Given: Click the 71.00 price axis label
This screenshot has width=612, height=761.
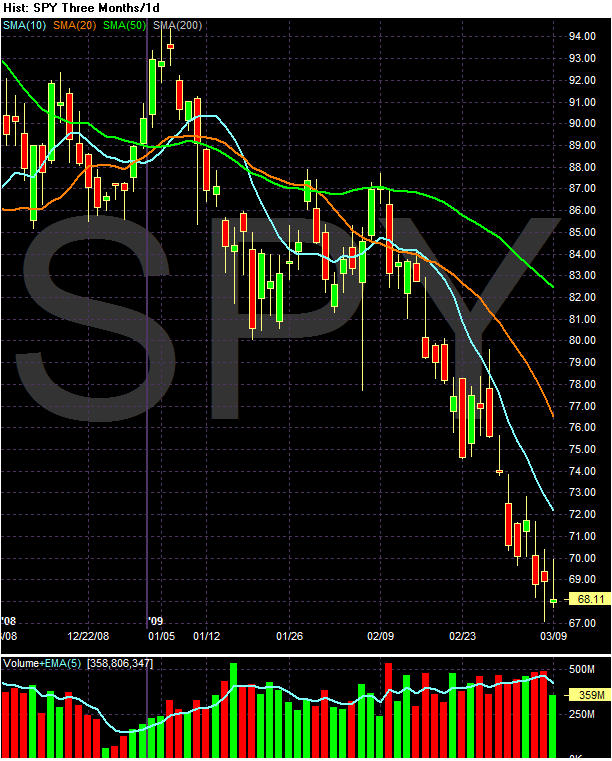Looking at the screenshot, I should click(x=582, y=536).
